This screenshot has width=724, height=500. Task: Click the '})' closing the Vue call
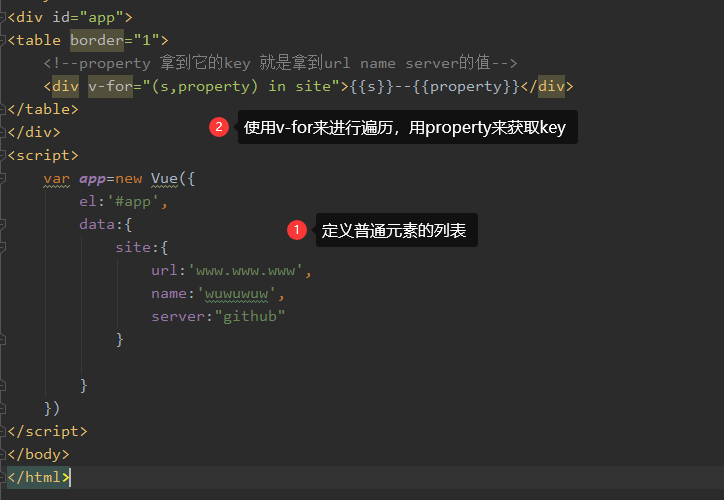[52, 409]
